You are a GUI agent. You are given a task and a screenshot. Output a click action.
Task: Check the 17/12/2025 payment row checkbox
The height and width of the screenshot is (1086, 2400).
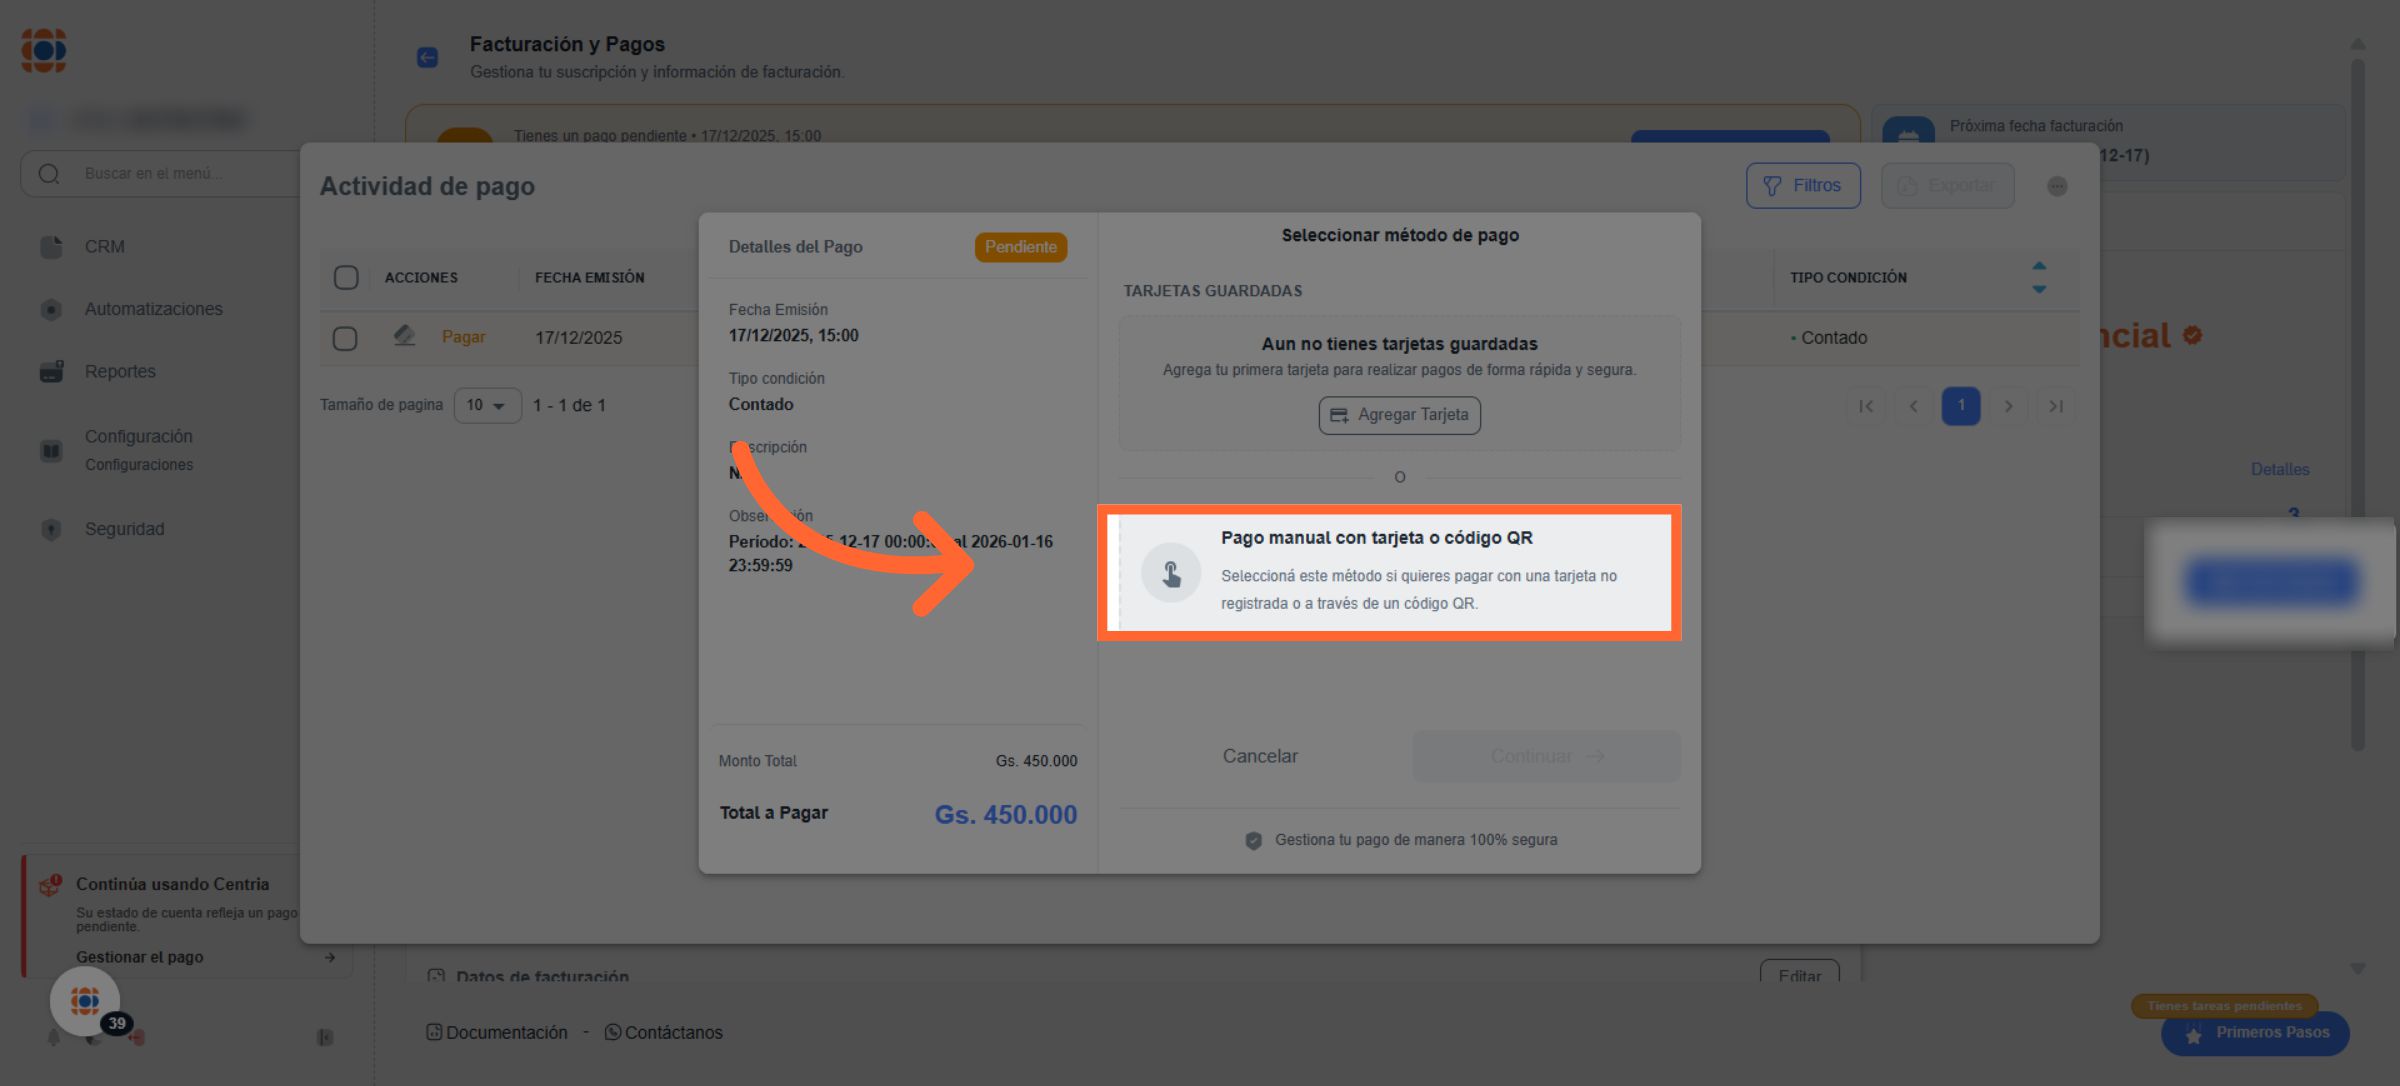point(345,339)
